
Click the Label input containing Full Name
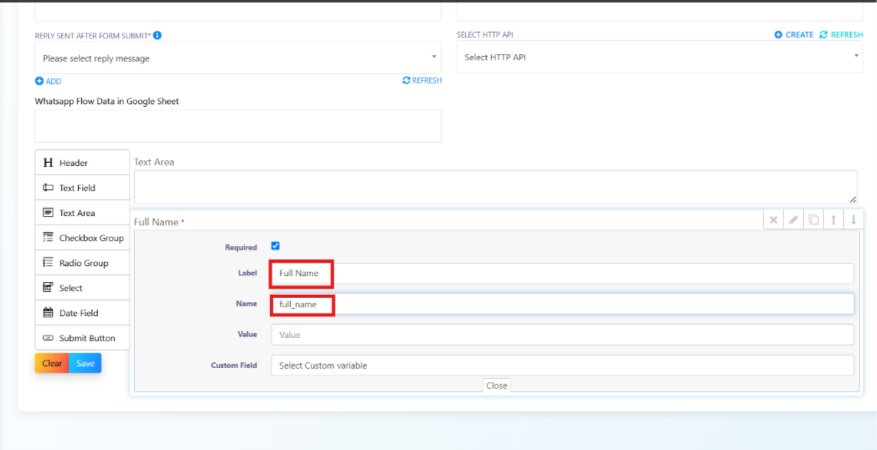[x=563, y=274]
